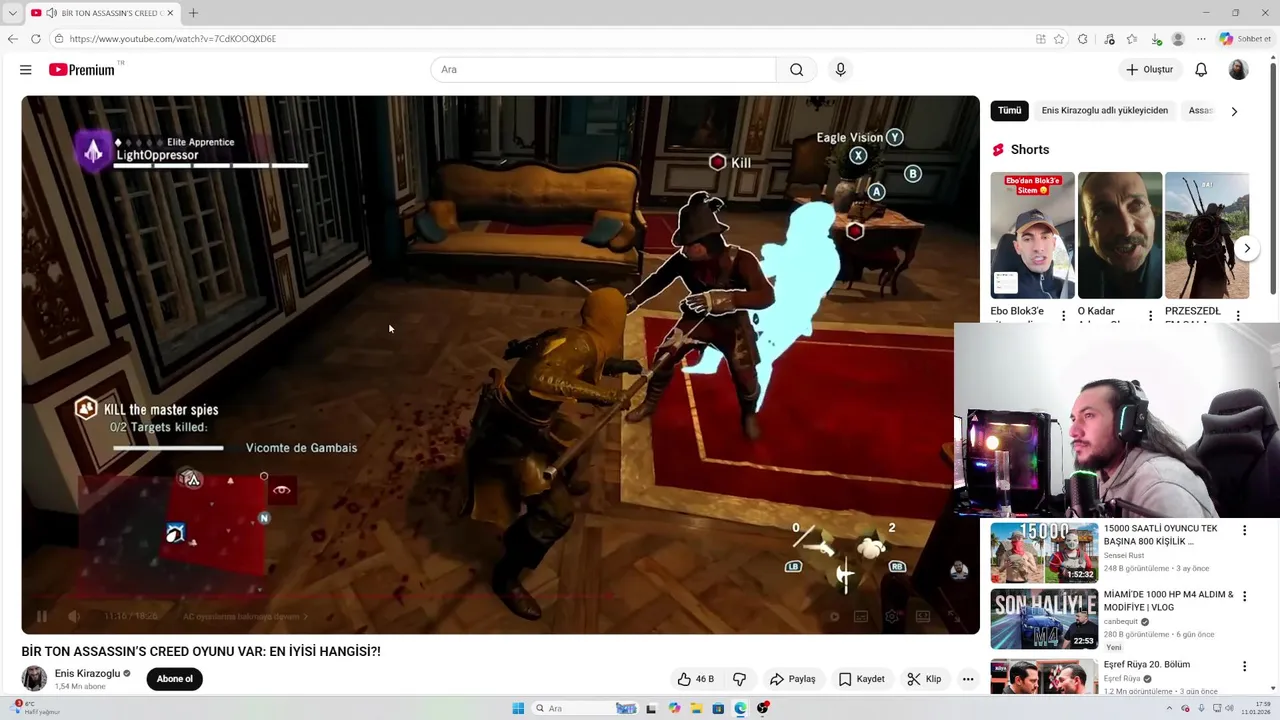Viewport: 1280px width, 720px height.
Task: Click the Enis Kirazoglu channel avatar
Action: coord(34,679)
